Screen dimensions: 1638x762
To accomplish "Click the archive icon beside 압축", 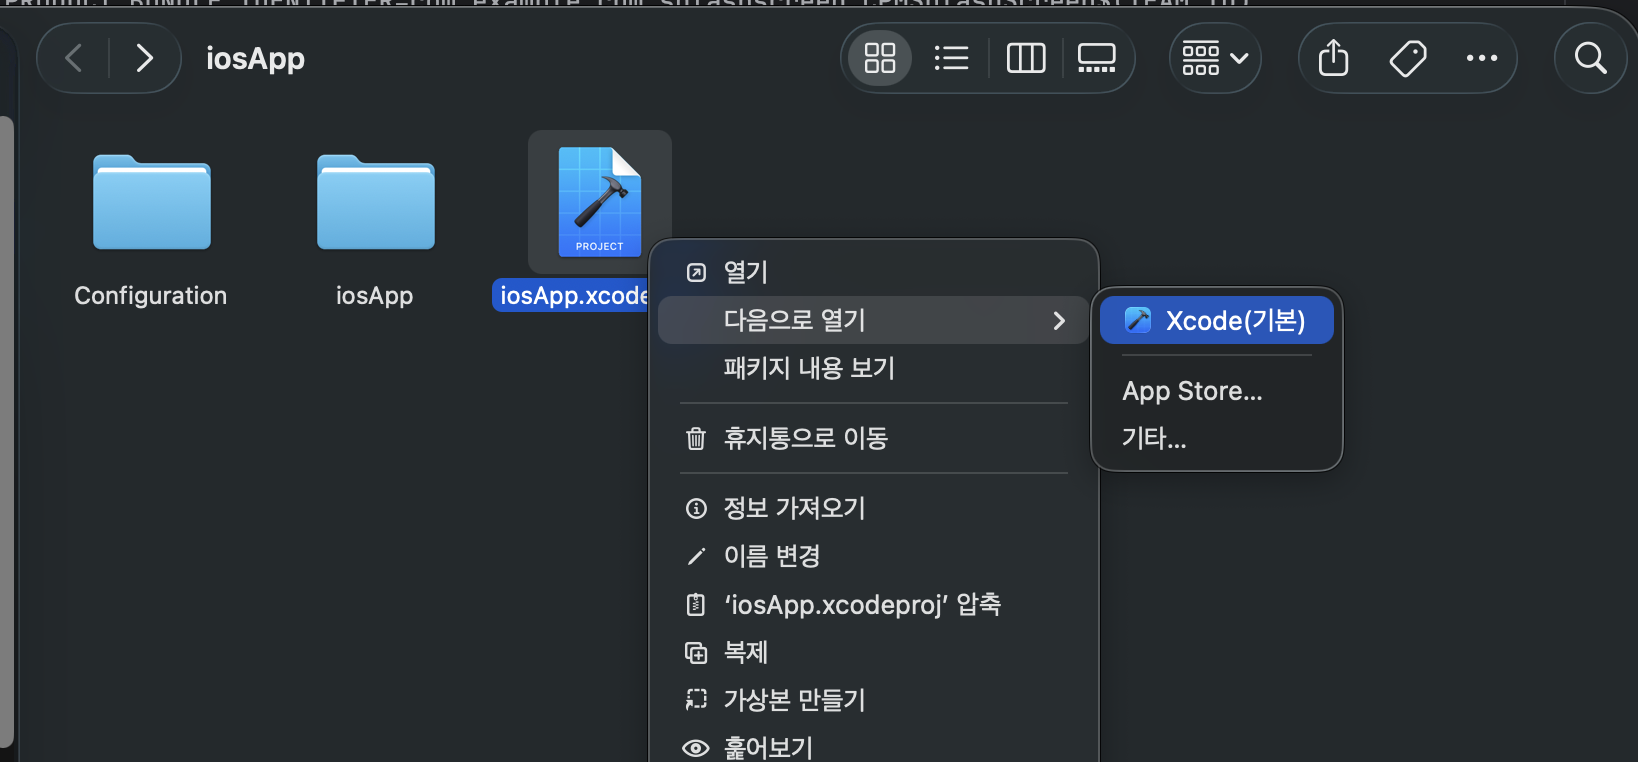I will [696, 604].
